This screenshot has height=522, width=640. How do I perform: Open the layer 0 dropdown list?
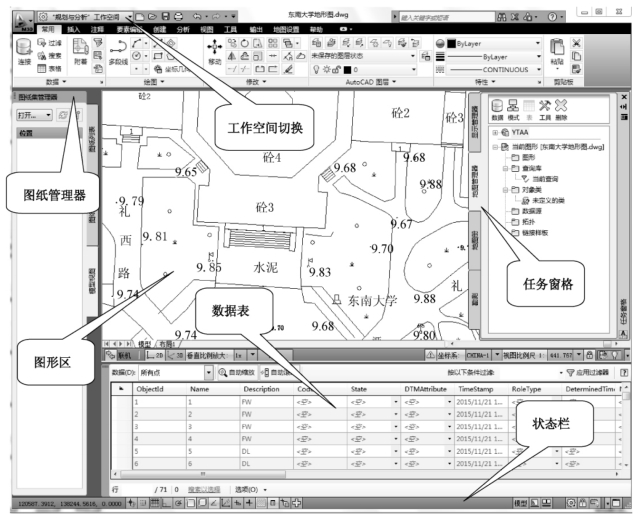point(414,69)
